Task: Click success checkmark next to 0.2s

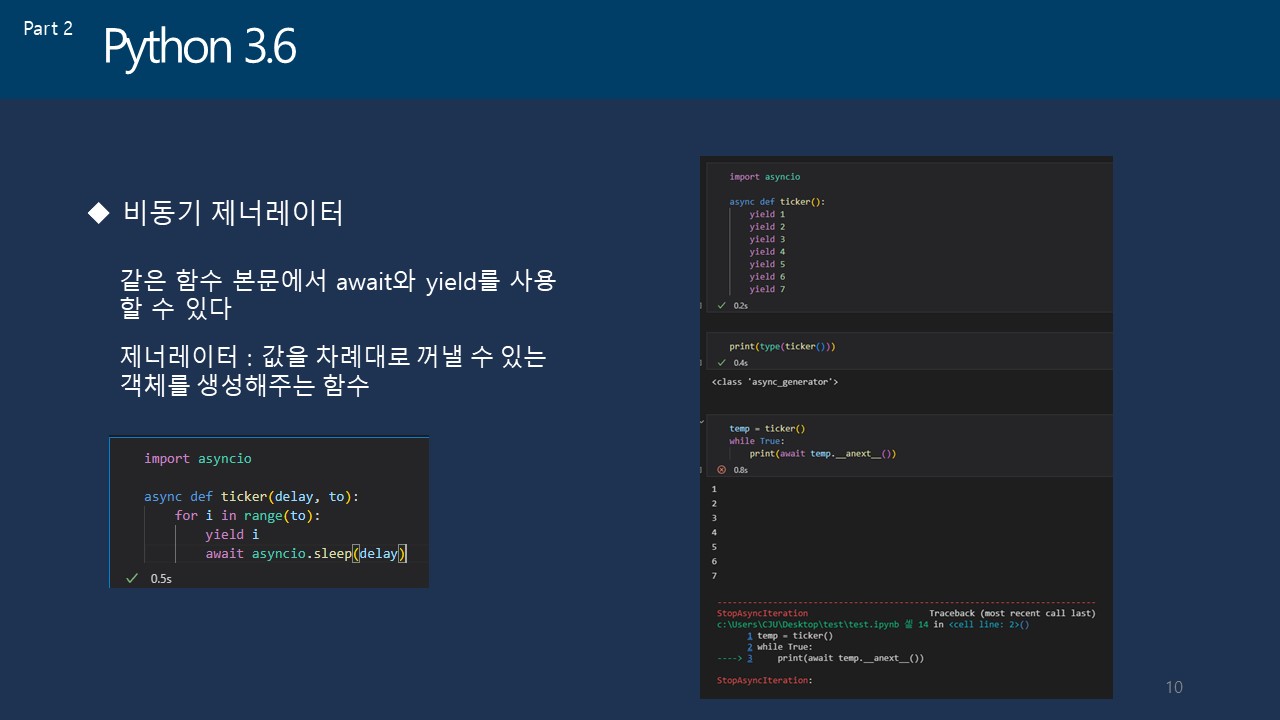Action: (721, 305)
